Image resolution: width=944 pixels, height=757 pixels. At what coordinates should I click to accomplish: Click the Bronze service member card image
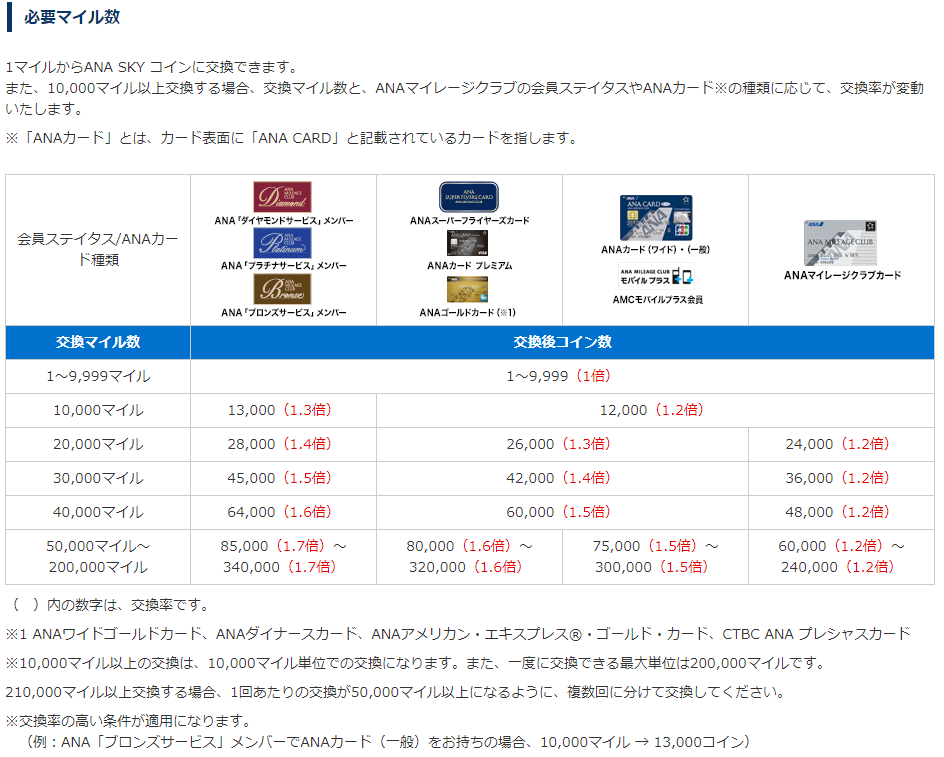282,289
